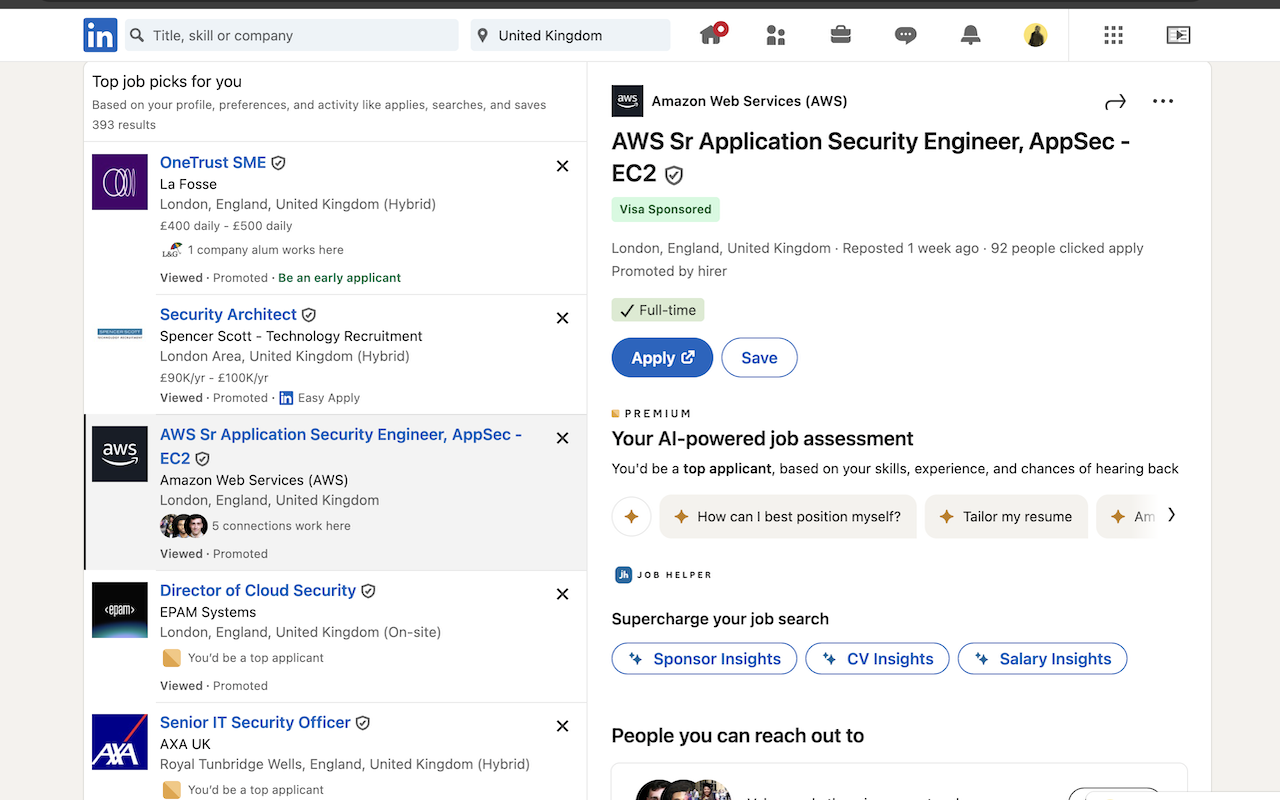Open the OneTrust SME job listing

pyautogui.click(x=213, y=163)
